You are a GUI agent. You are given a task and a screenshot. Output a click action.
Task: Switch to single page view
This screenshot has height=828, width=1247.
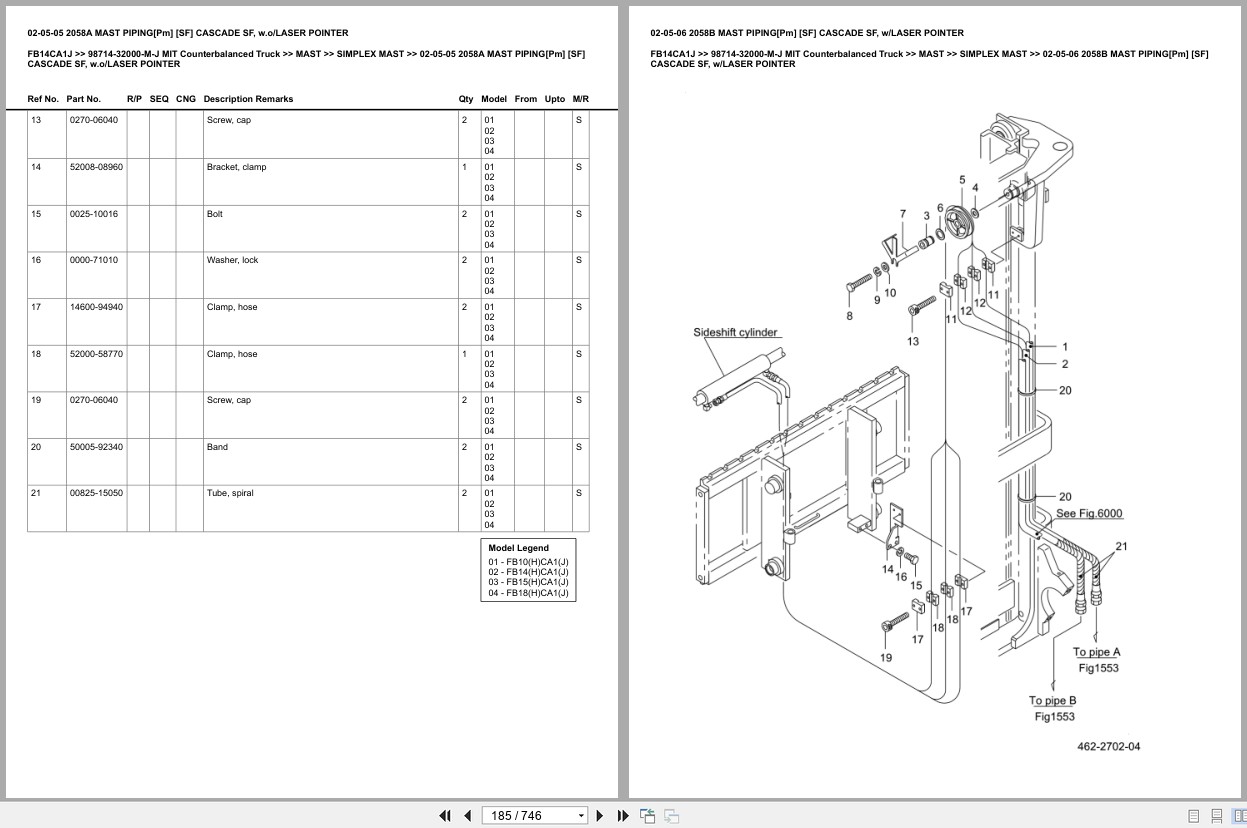pyautogui.click(x=1194, y=816)
